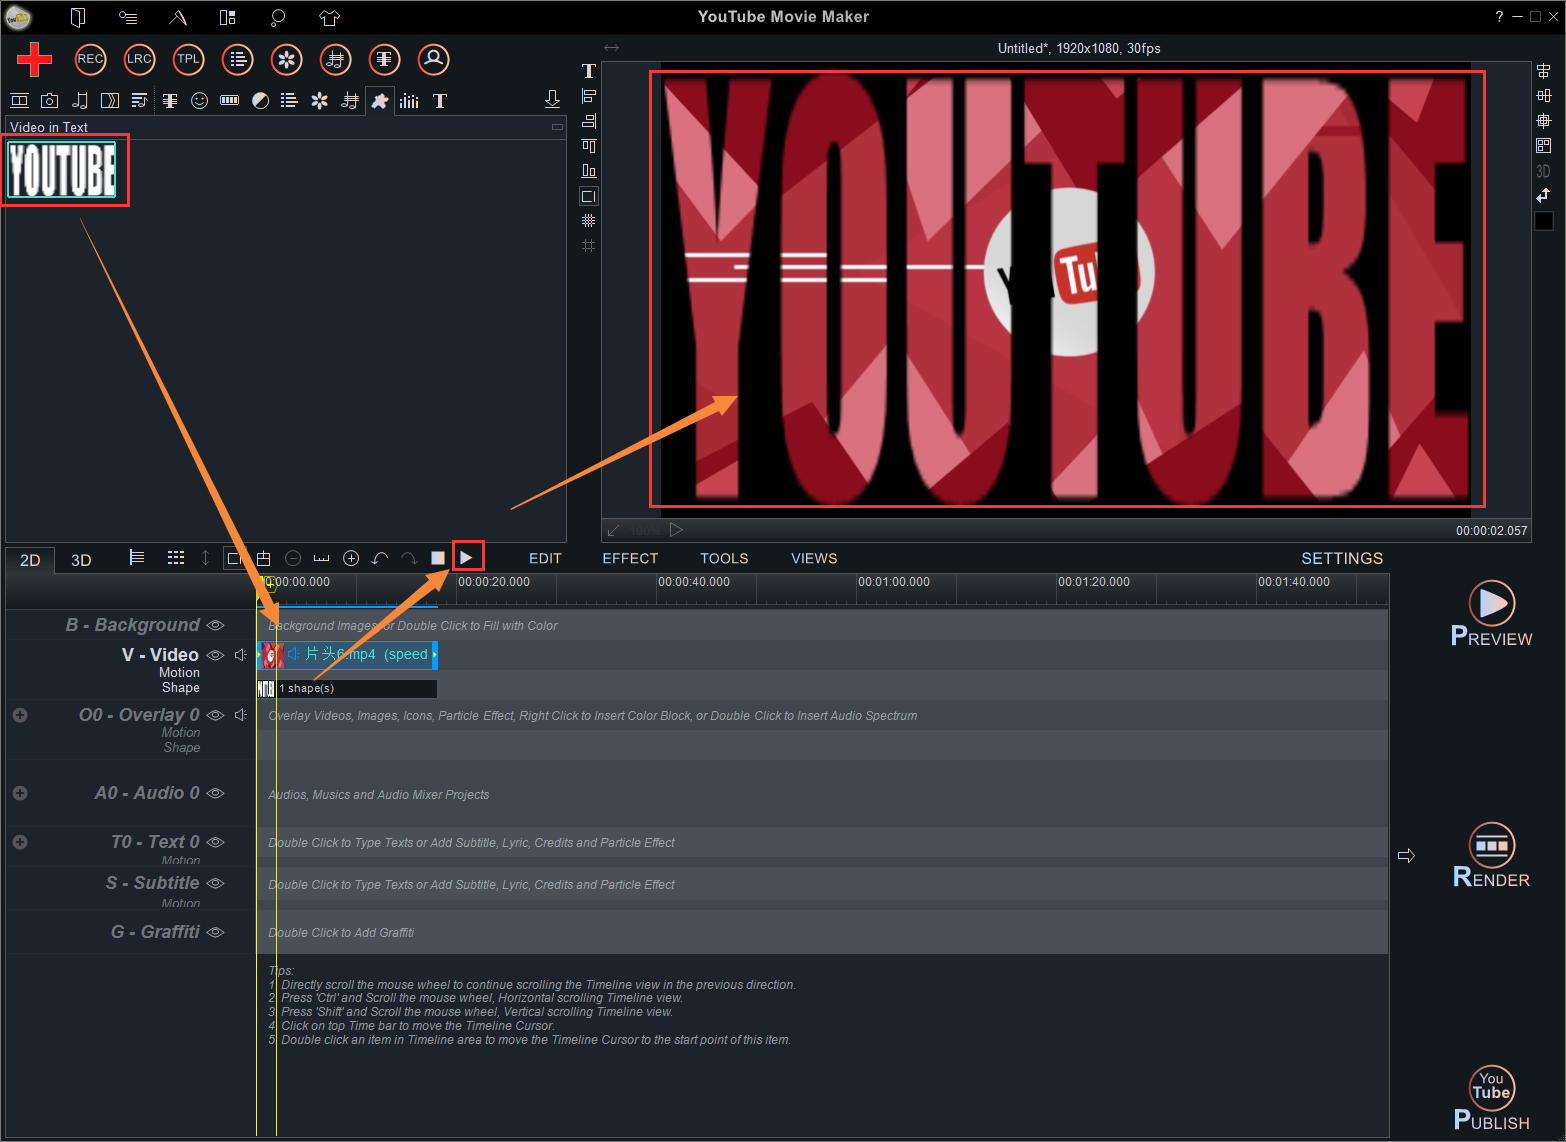Viewport: 1566px width, 1142px height.
Task: Open the REC recording tool
Action: (x=91, y=59)
